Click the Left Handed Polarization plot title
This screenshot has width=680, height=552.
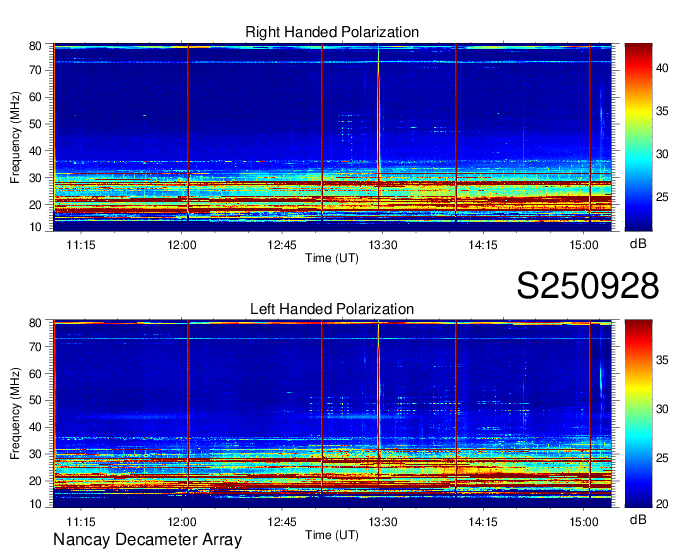332,309
